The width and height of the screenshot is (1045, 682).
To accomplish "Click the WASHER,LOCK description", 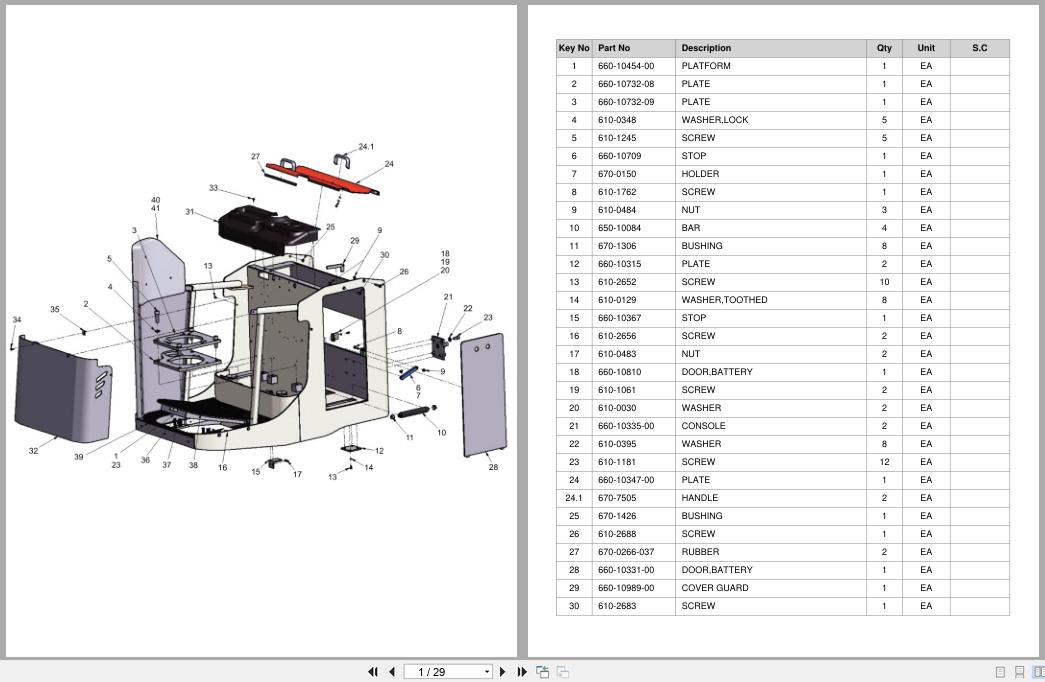I will pyautogui.click(x=714, y=120).
